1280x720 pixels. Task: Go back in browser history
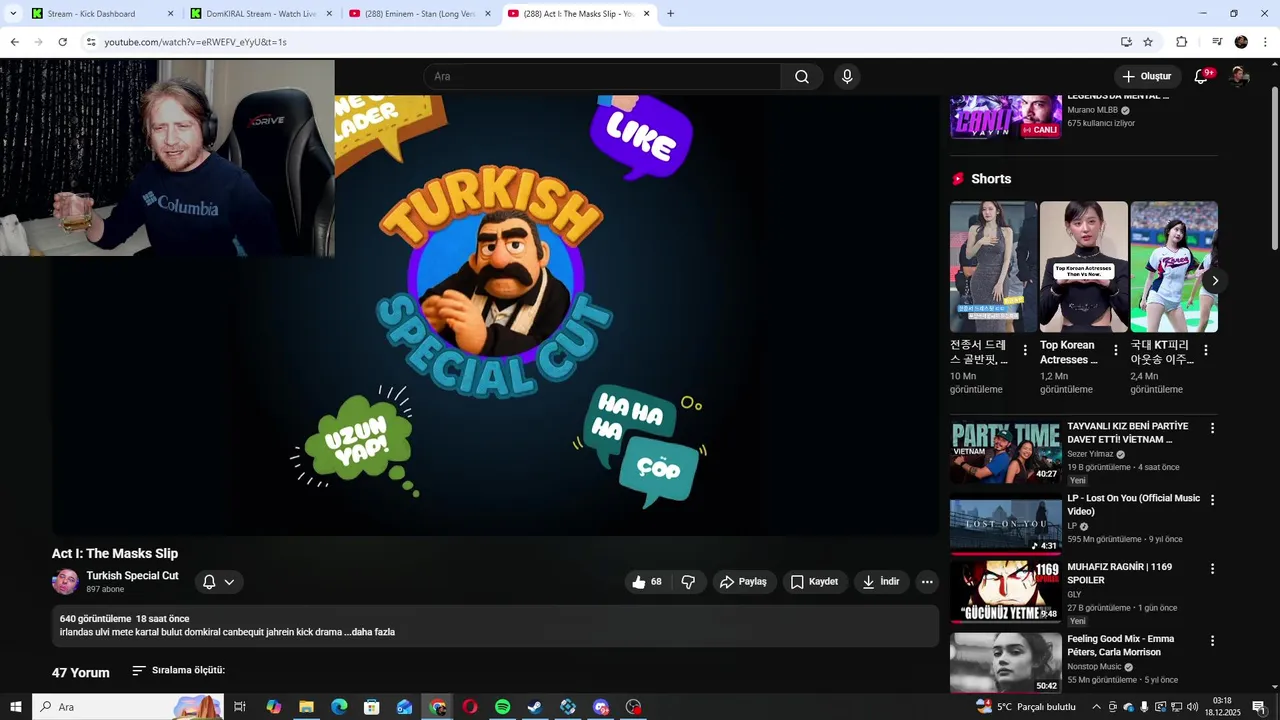coord(14,42)
